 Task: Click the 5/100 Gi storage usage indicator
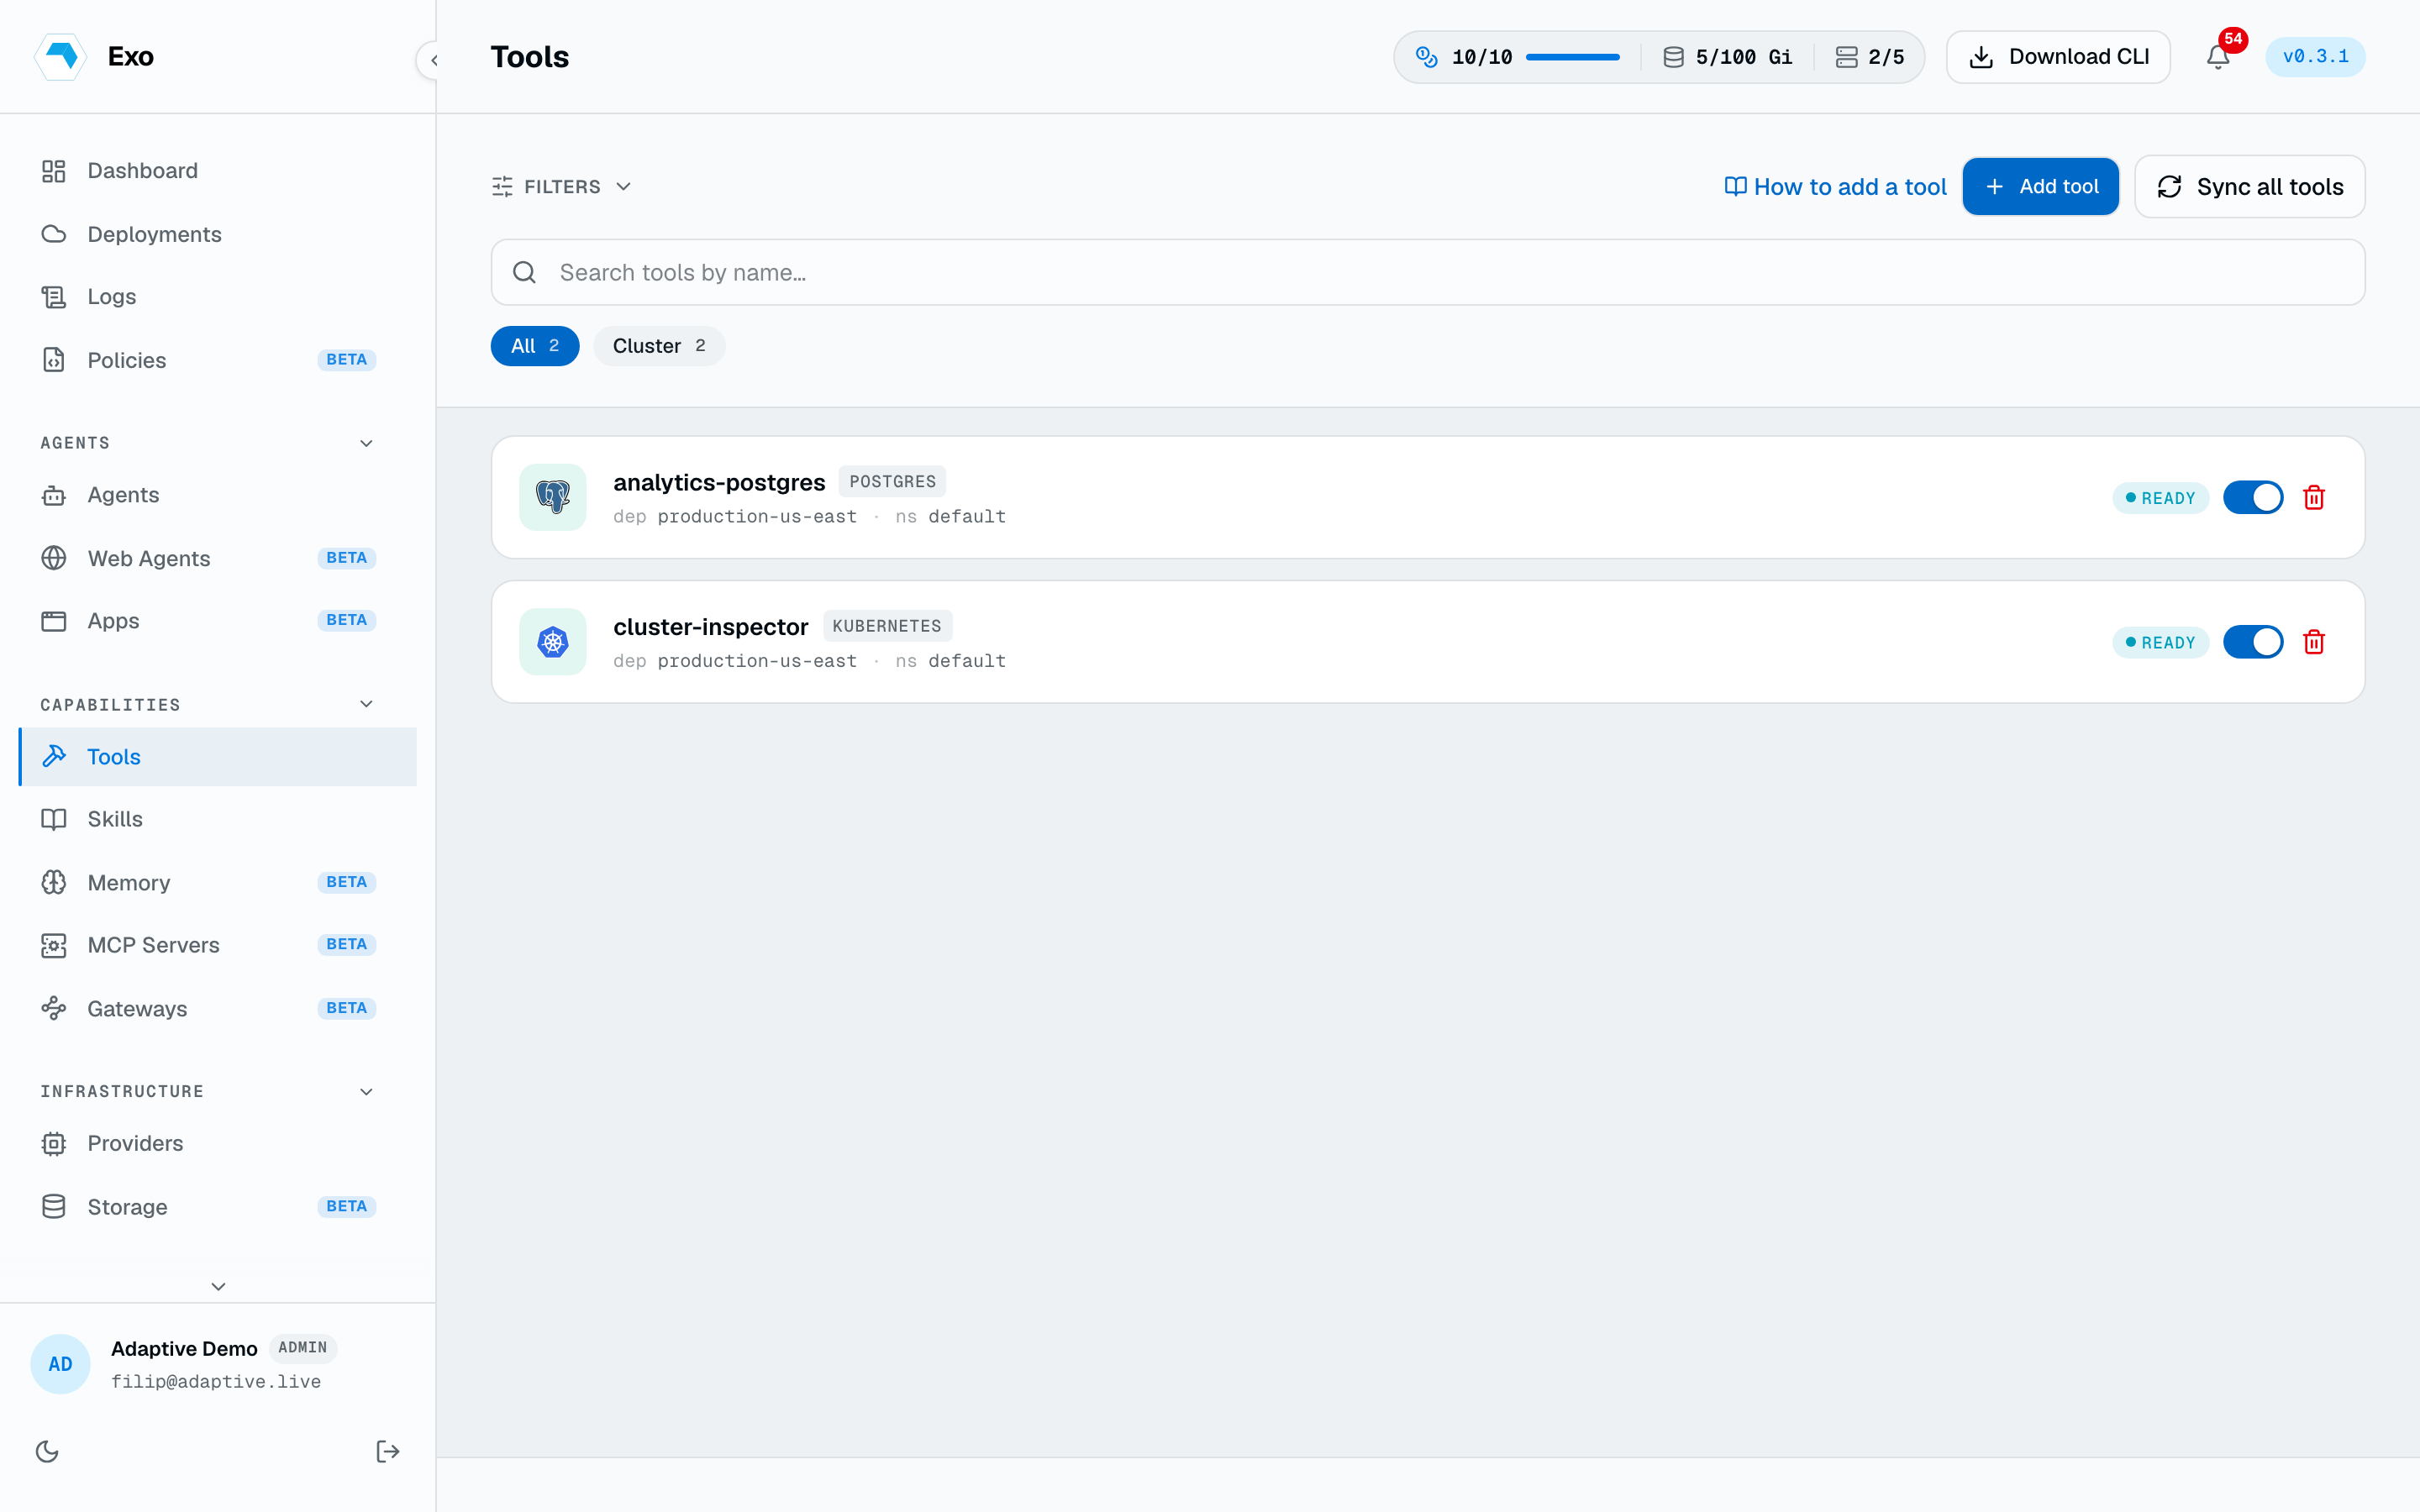pos(1727,57)
